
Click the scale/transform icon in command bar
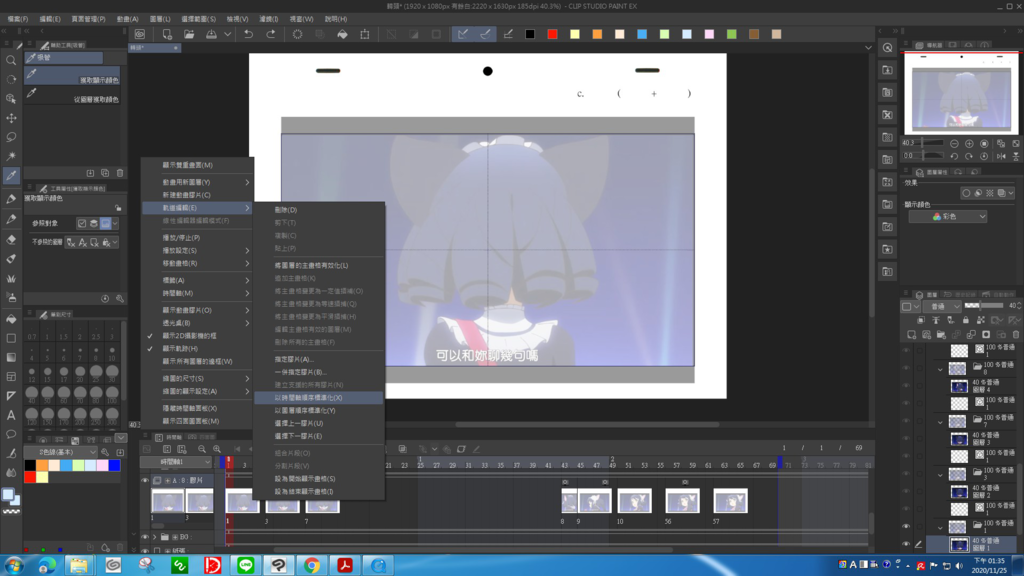[x=364, y=34]
